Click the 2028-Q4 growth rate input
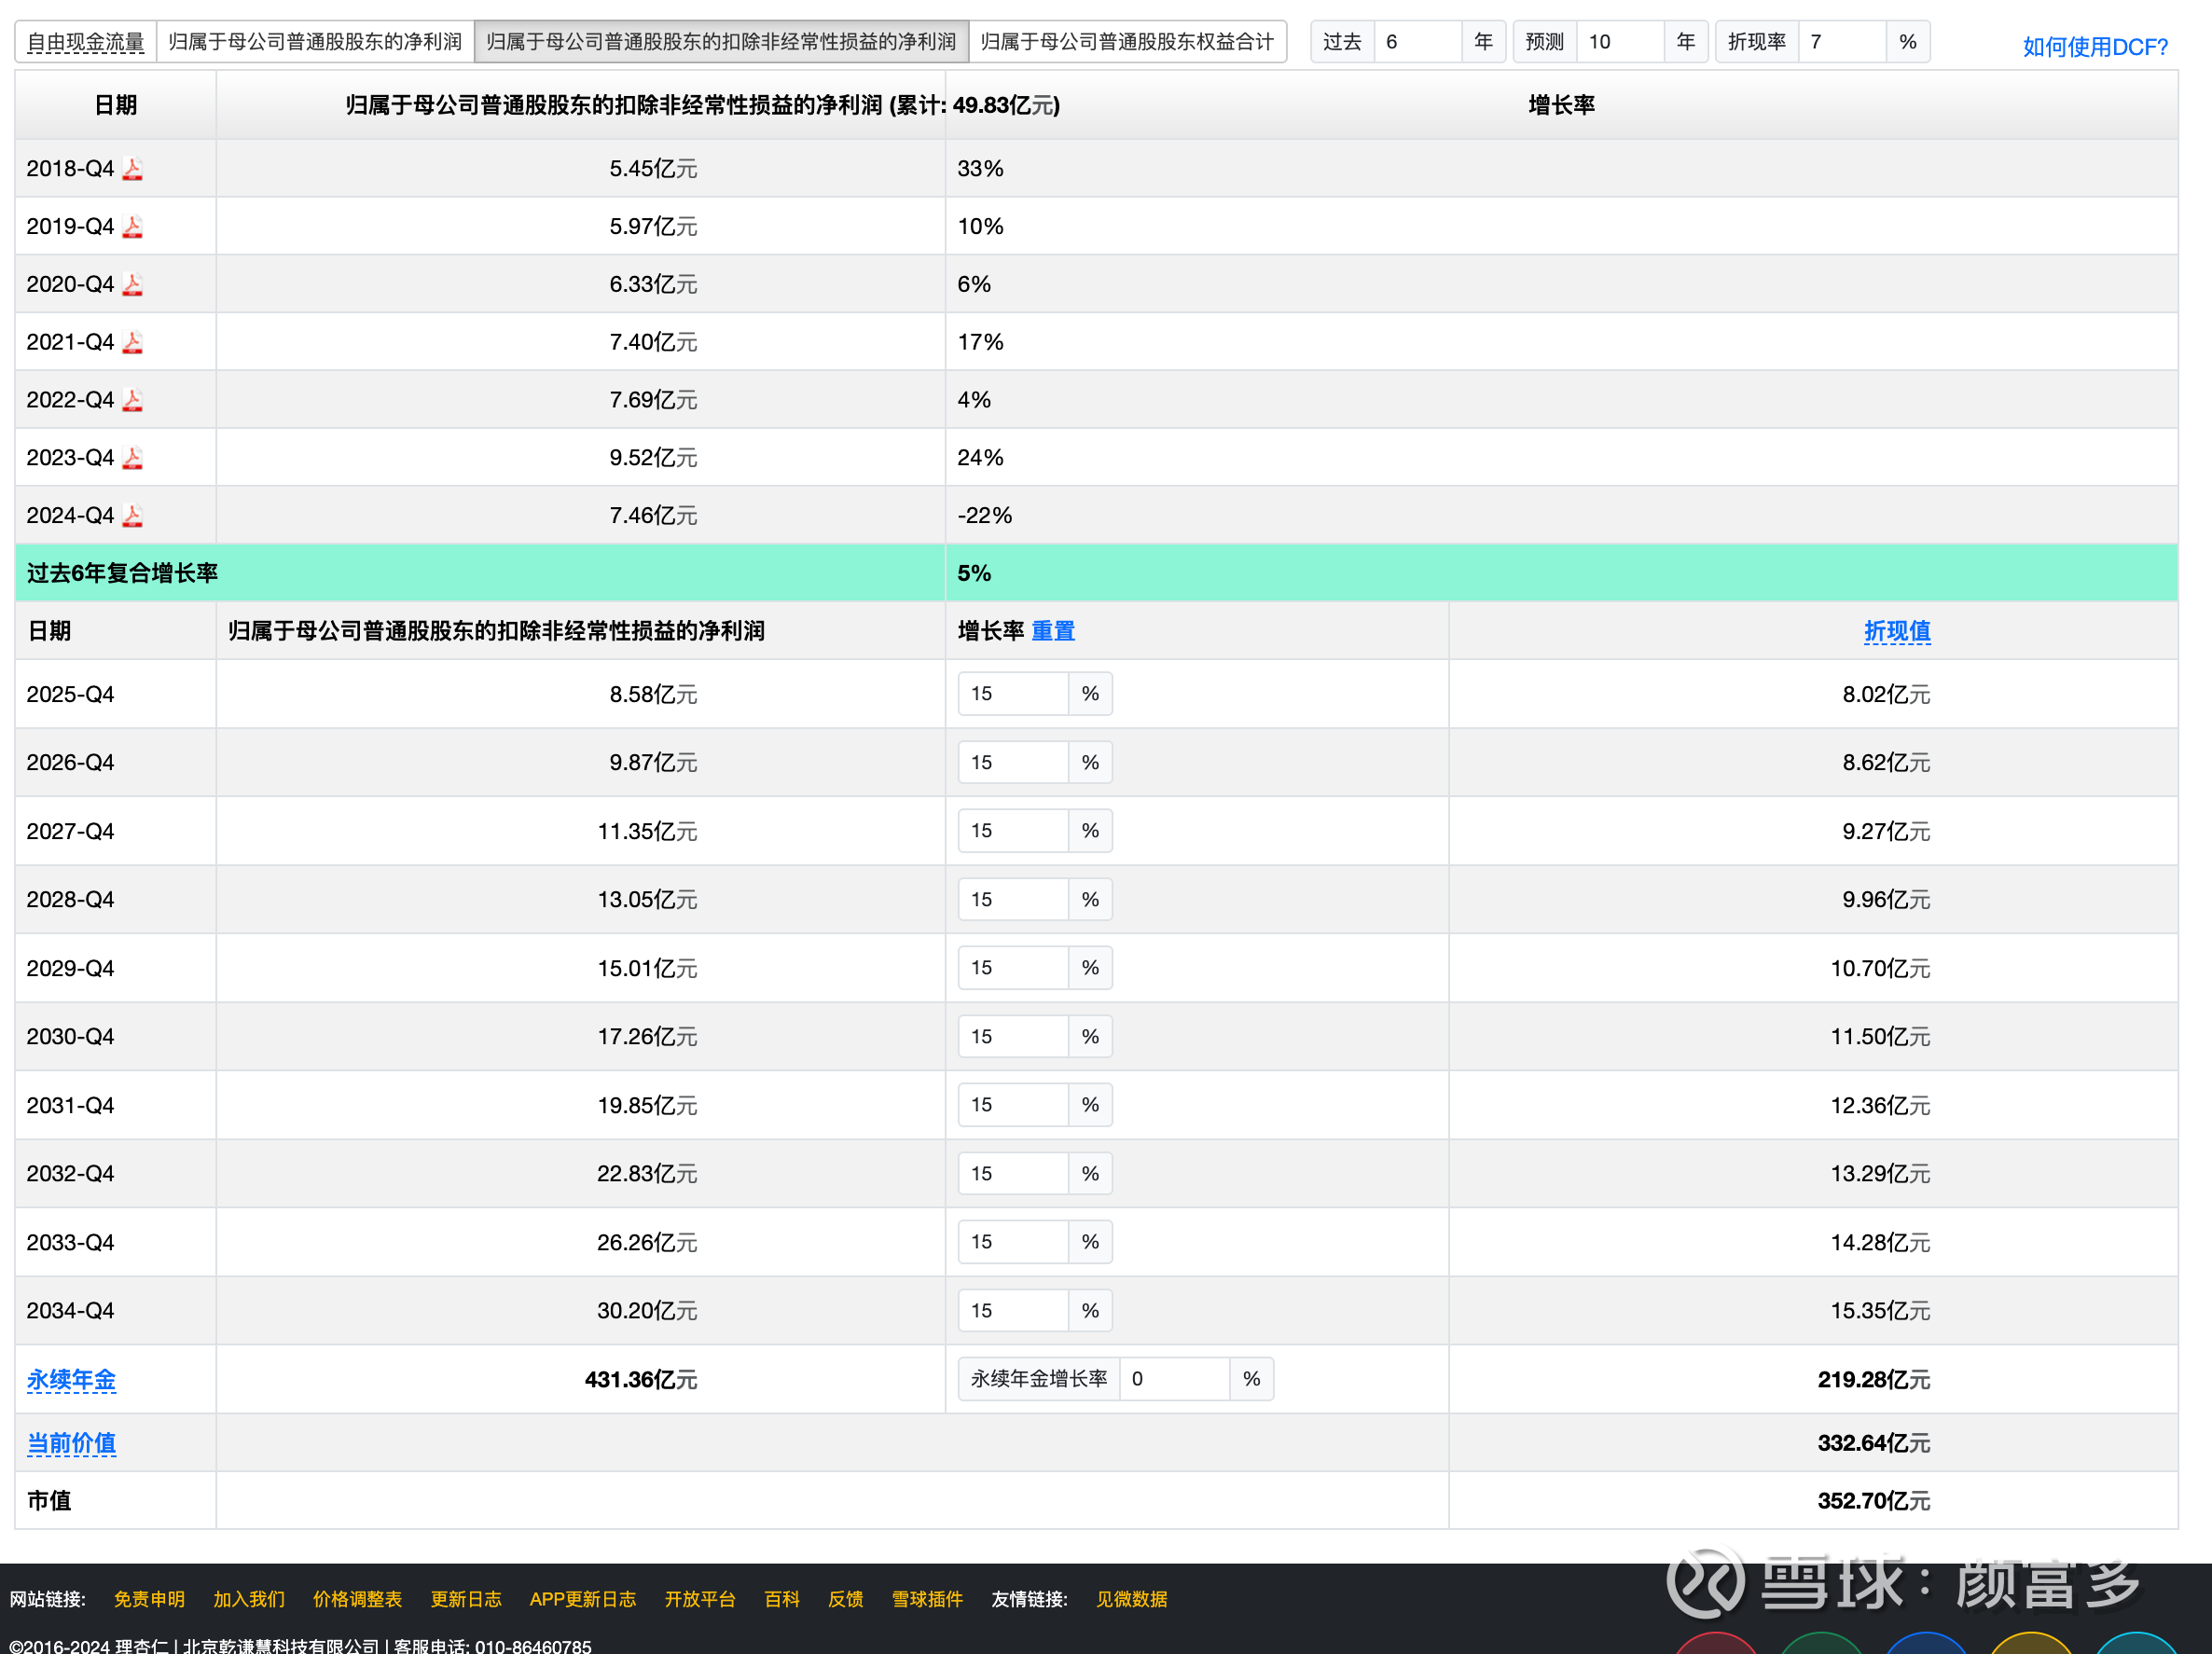2212x1654 pixels. point(1013,900)
